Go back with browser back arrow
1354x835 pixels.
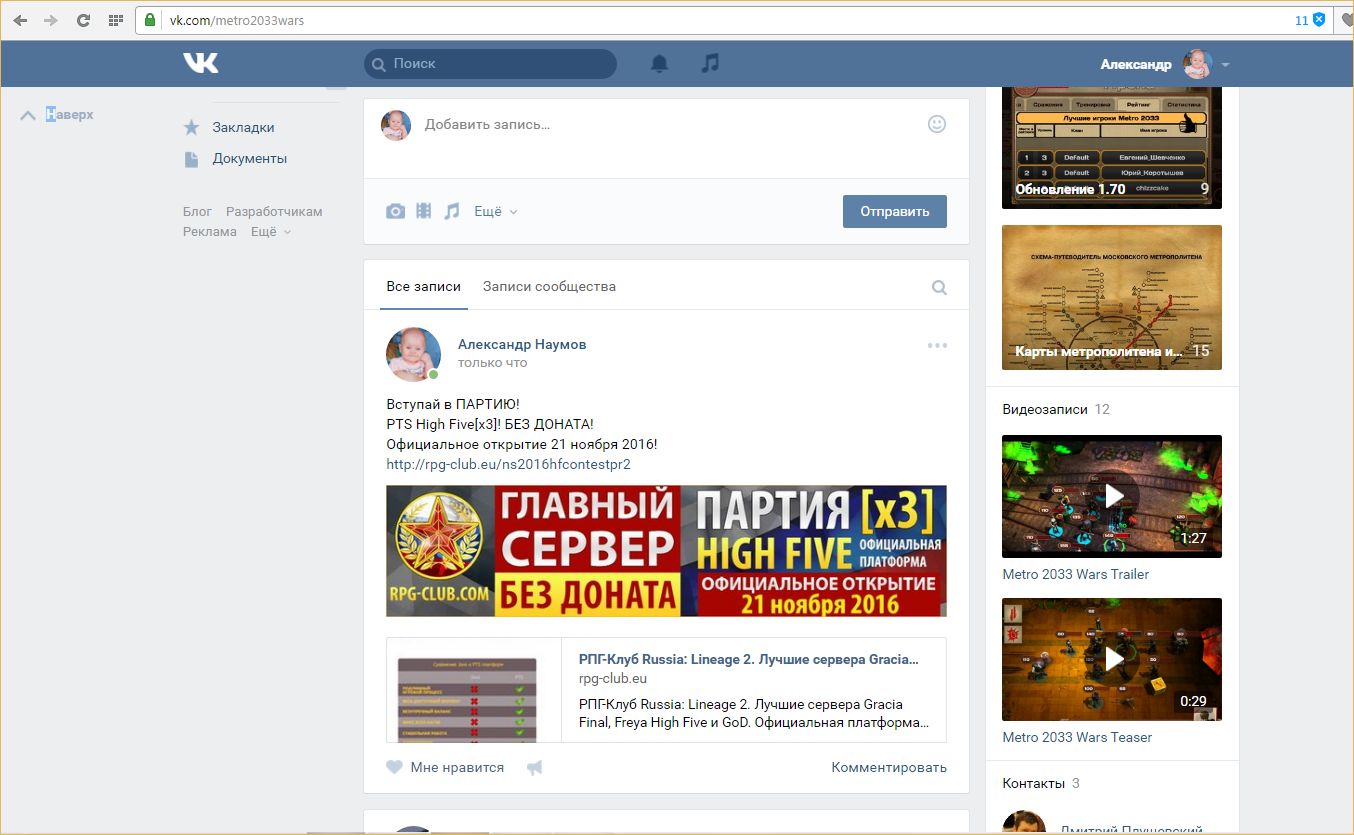(x=20, y=20)
